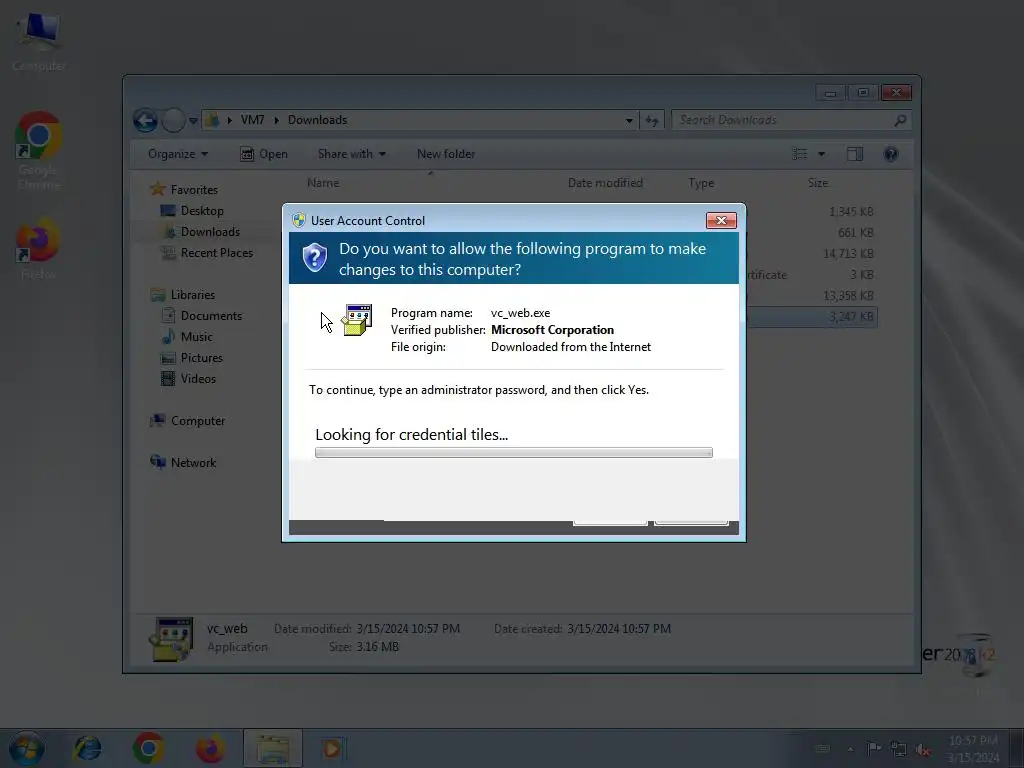The height and width of the screenshot is (768, 1024).
Task: Click the selected file row sized 3,247 KB
Action: [x=812, y=317]
